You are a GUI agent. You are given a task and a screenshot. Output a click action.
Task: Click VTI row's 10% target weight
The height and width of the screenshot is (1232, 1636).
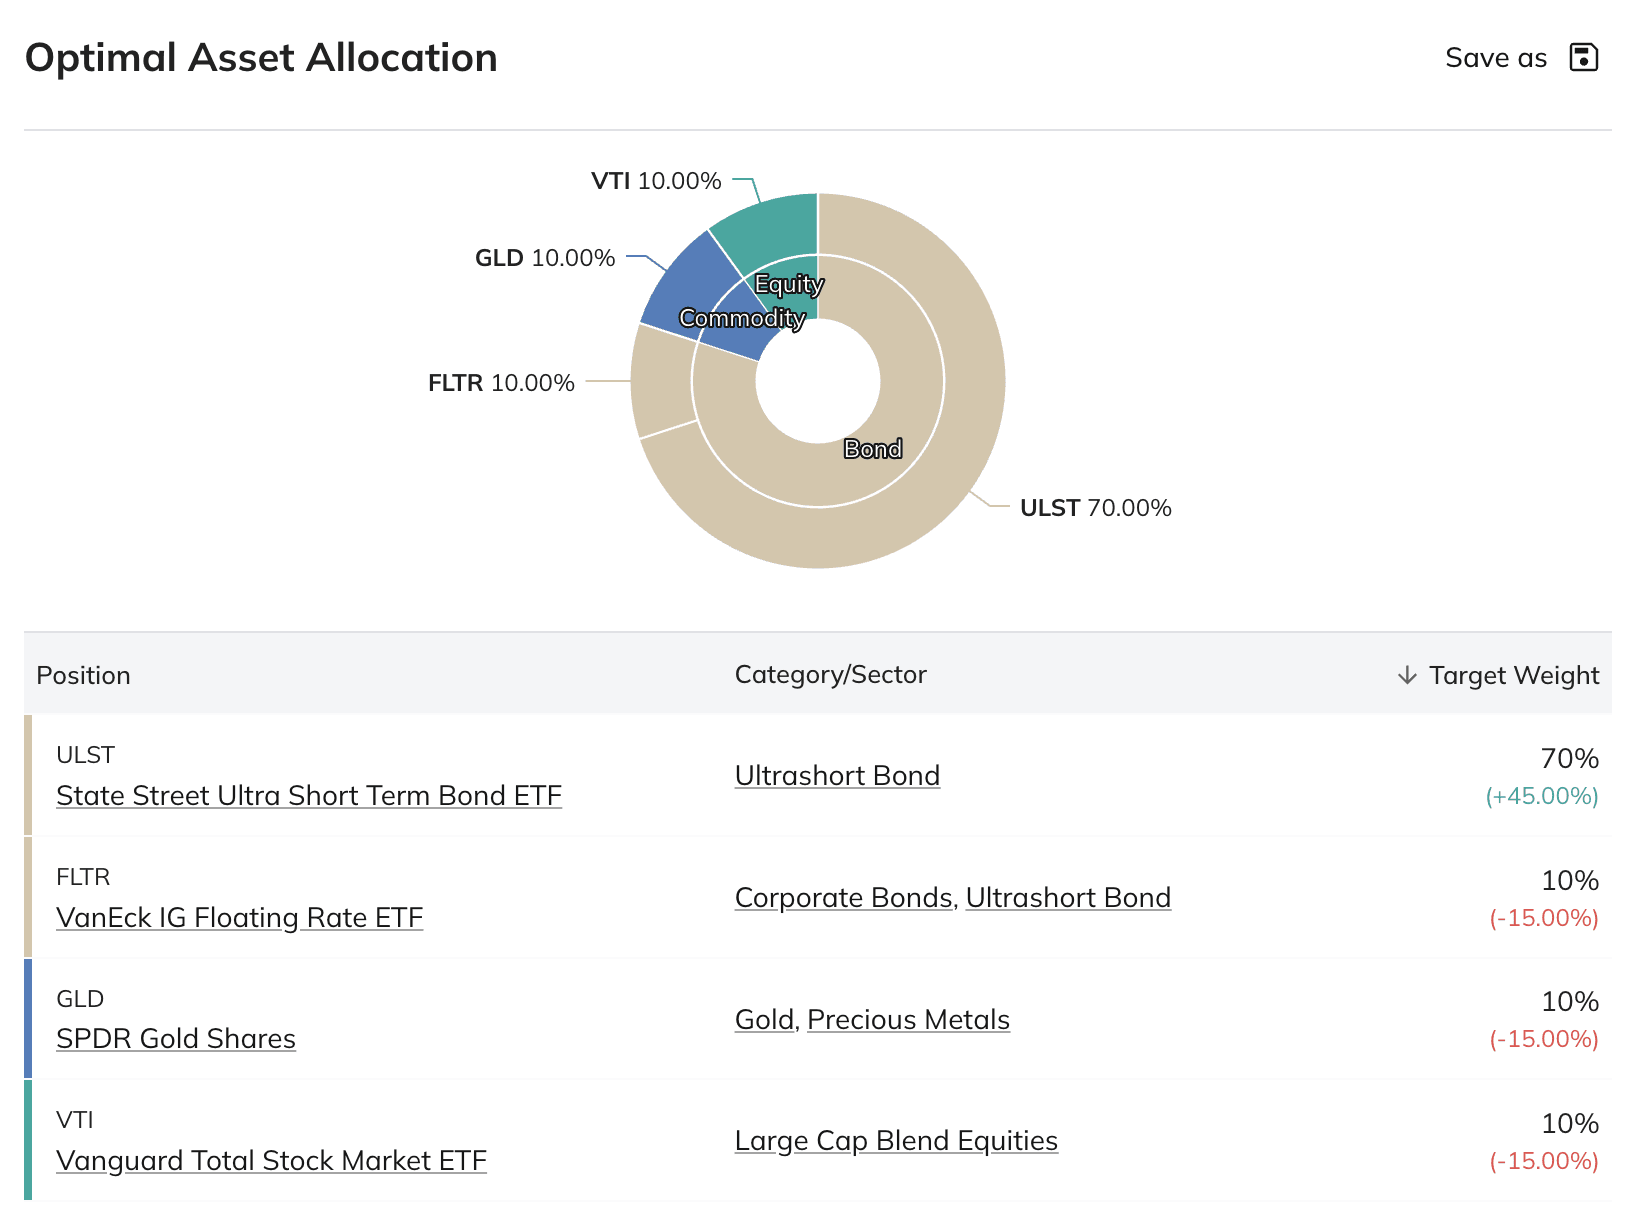click(x=1570, y=1124)
